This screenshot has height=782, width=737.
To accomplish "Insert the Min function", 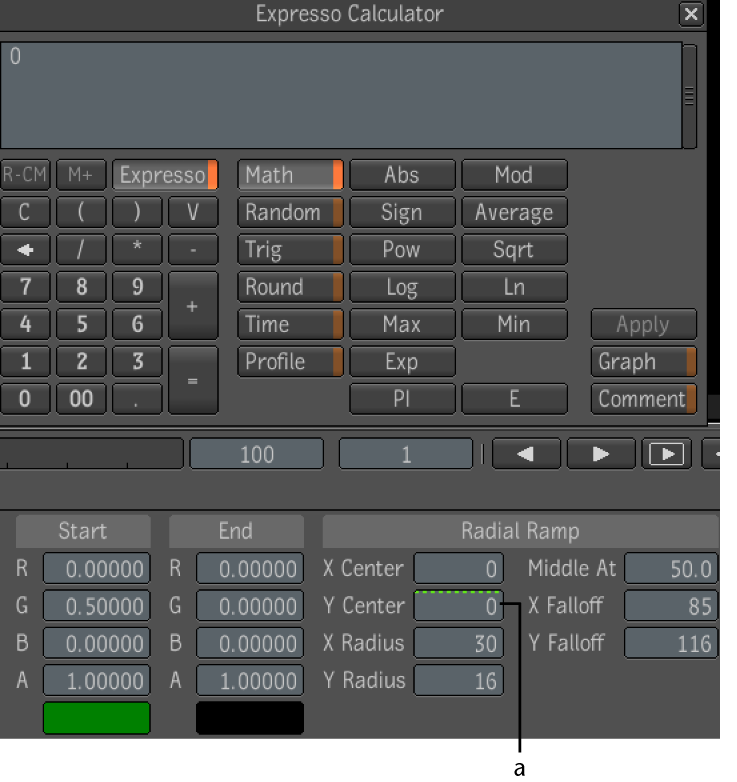I will [515, 324].
